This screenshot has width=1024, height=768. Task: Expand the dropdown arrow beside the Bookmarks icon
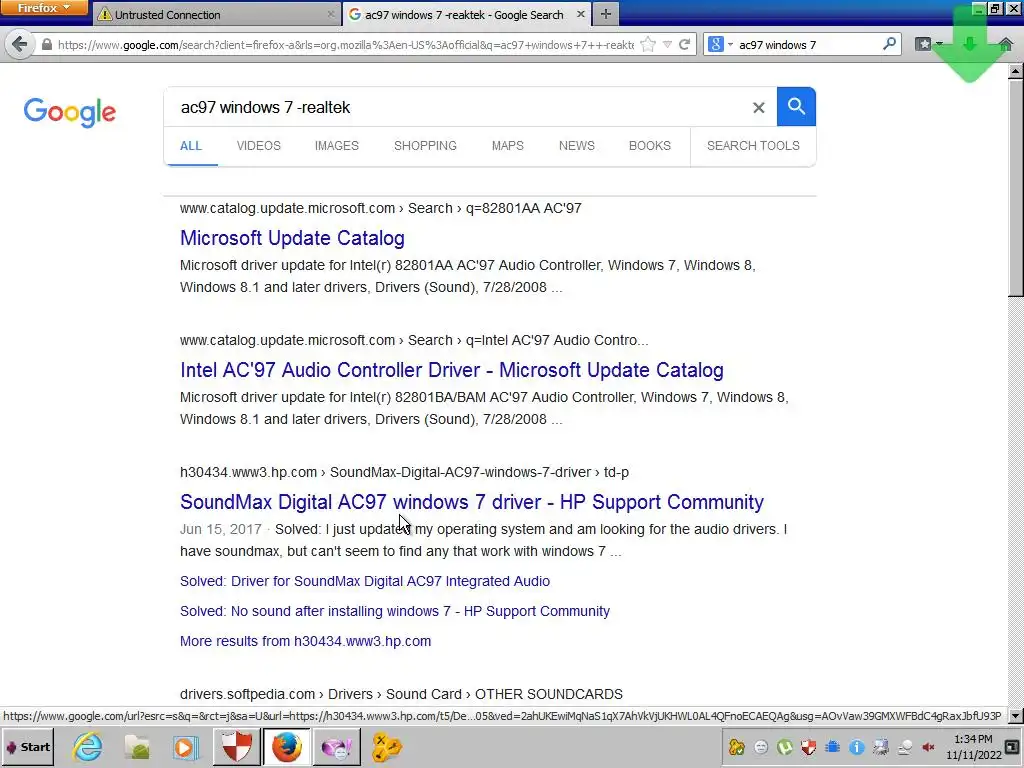click(x=938, y=44)
